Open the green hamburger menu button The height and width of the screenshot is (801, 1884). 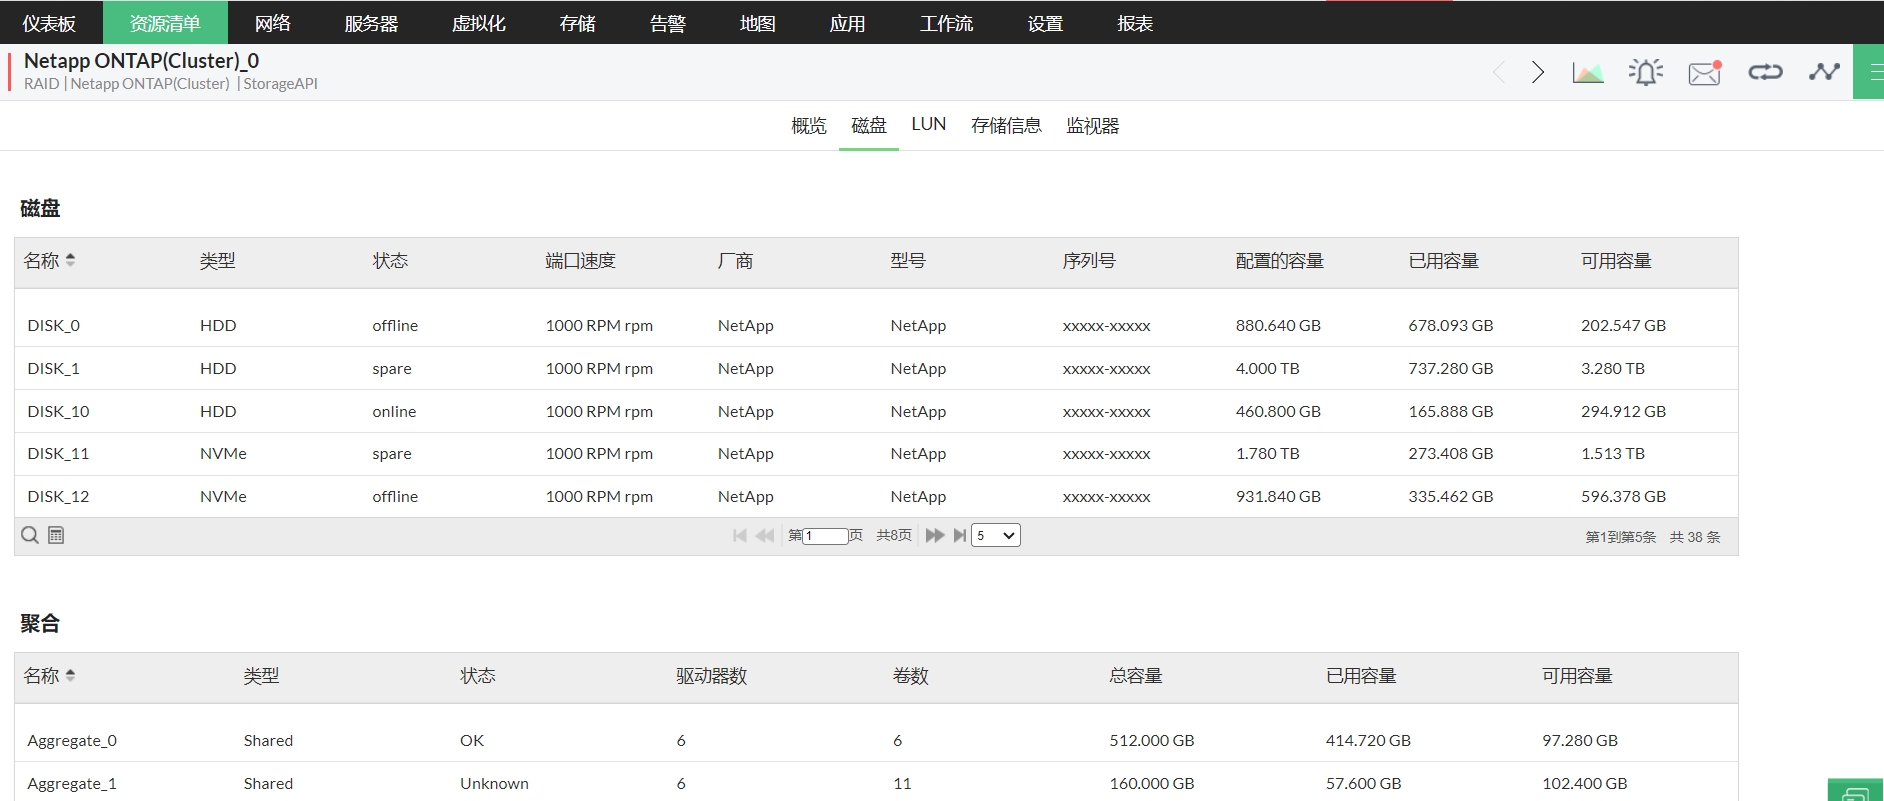pos(1870,72)
